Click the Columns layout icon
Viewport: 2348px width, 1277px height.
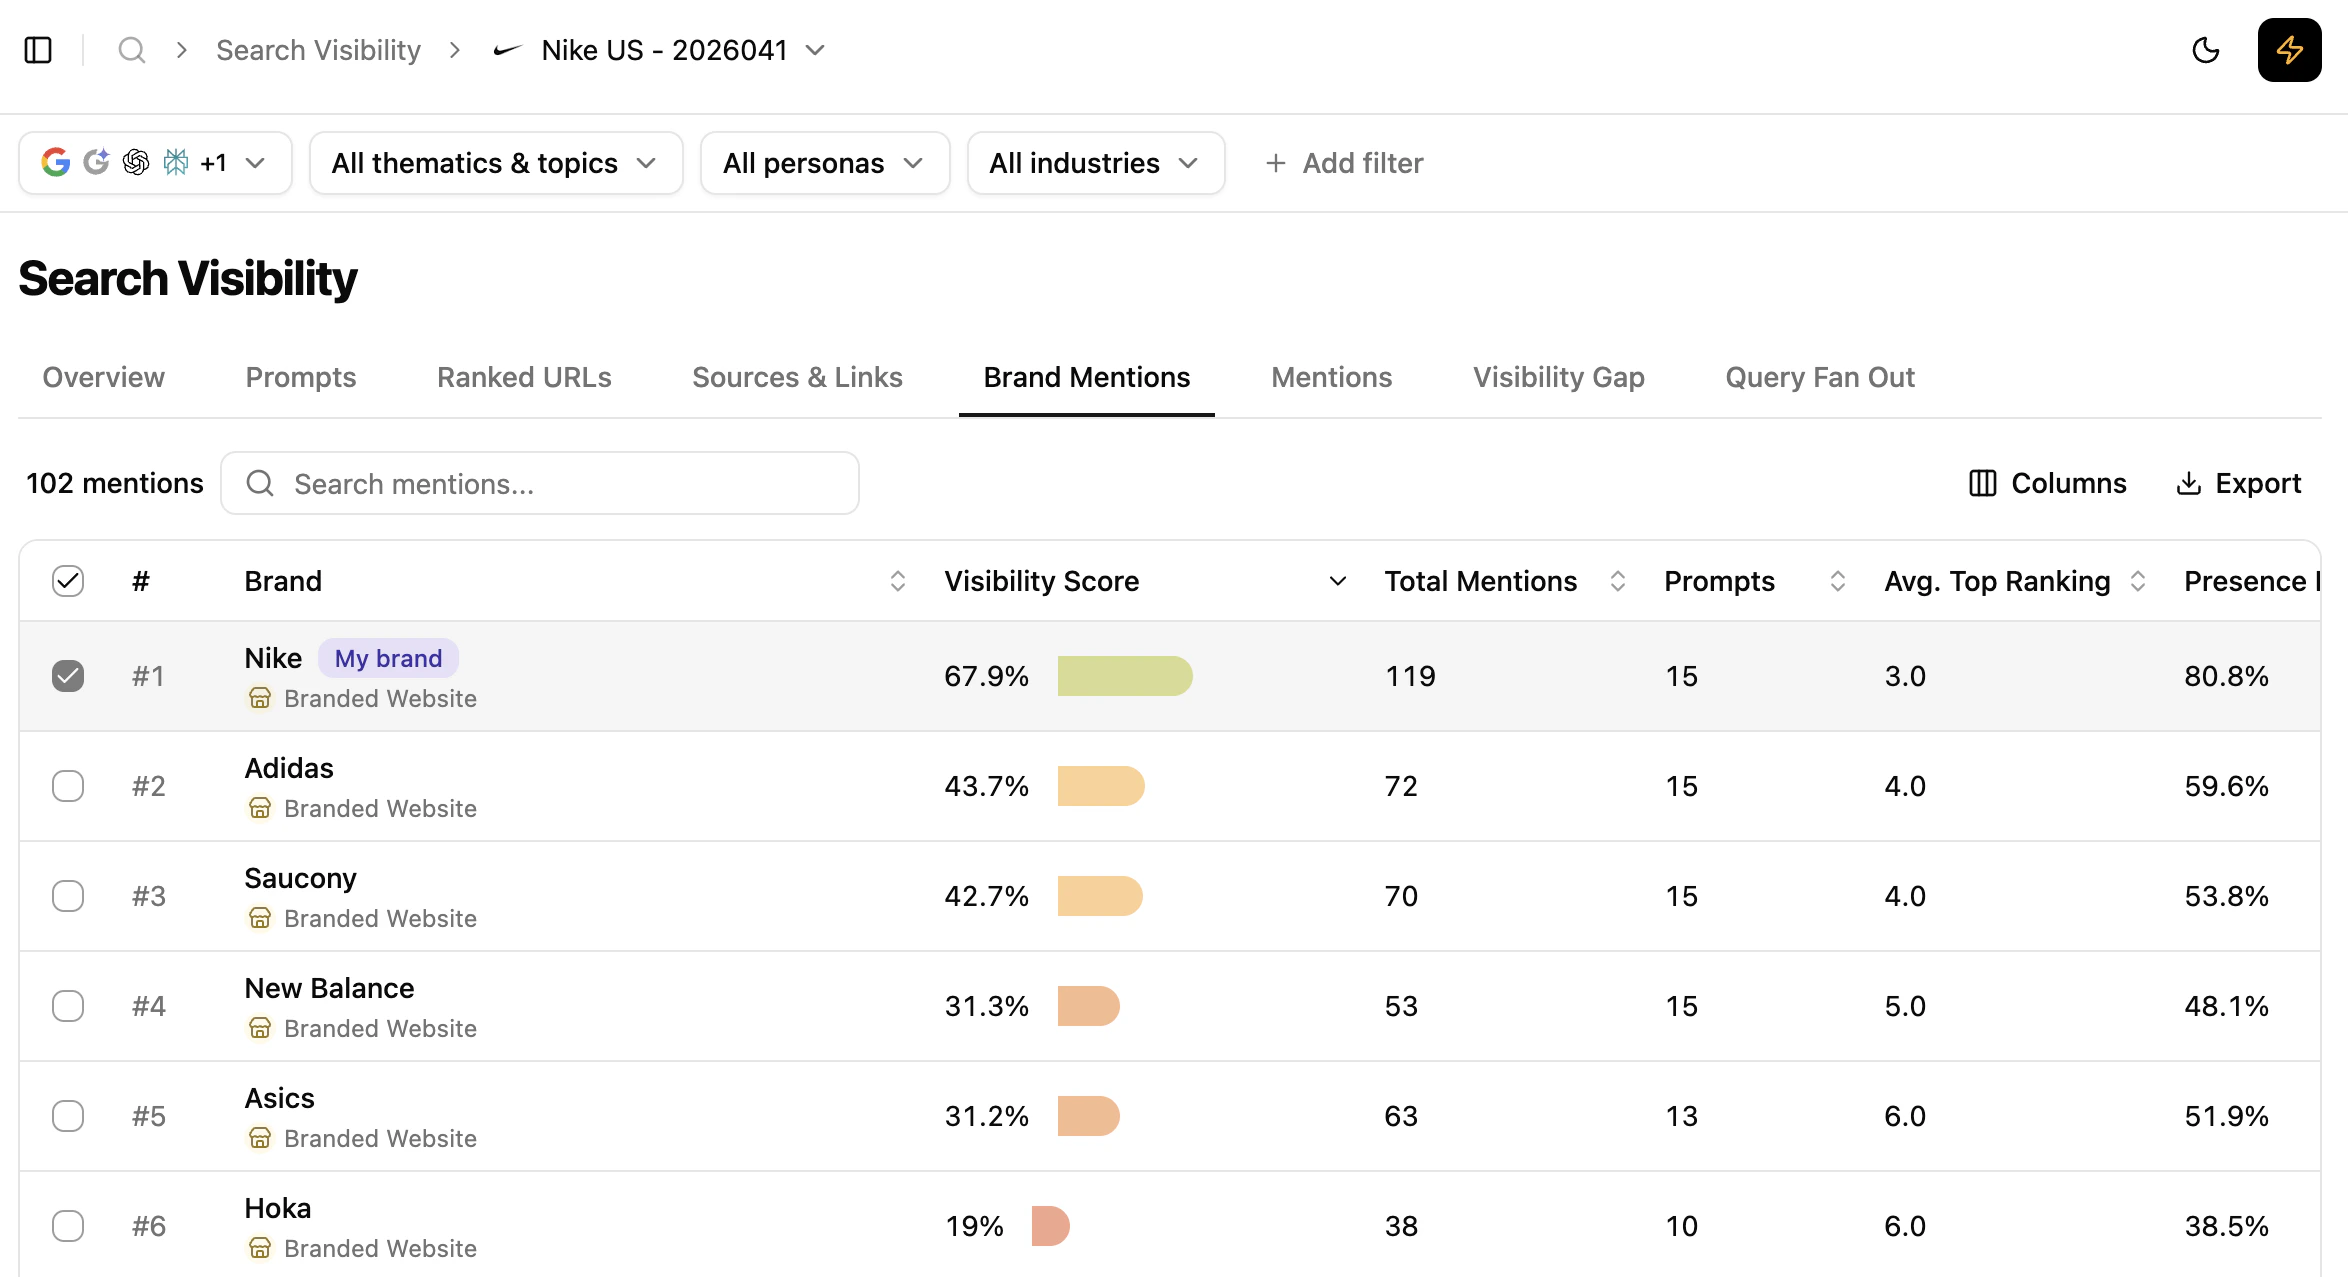1982,483
